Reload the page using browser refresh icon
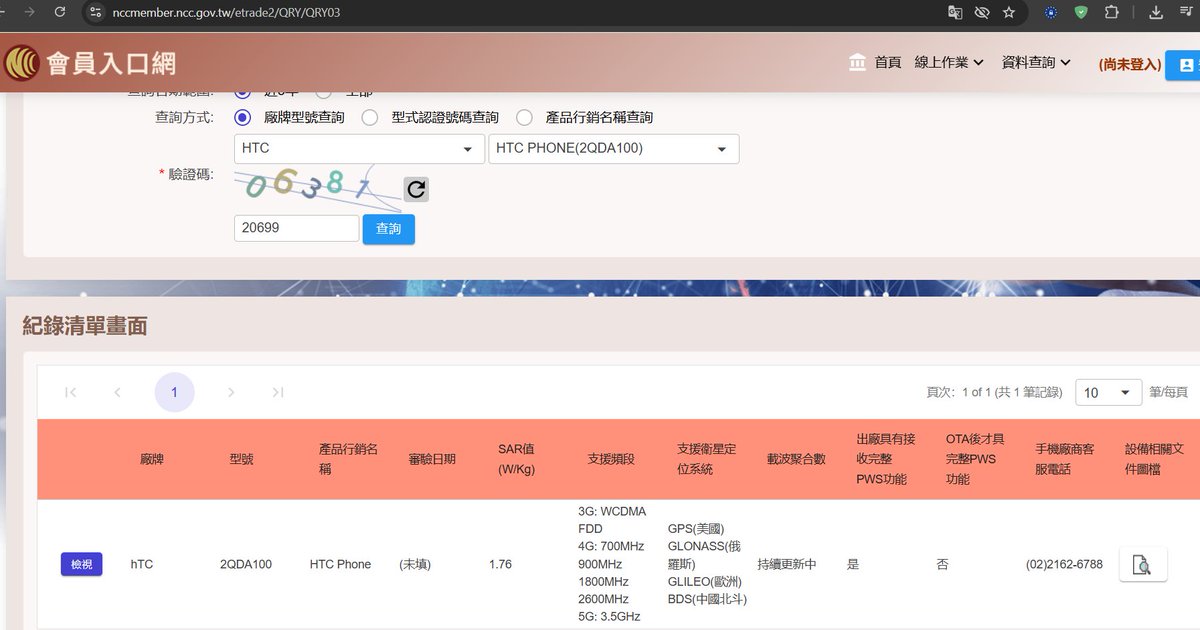The width and height of the screenshot is (1200, 630). pyautogui.click(x=59, y=12)
